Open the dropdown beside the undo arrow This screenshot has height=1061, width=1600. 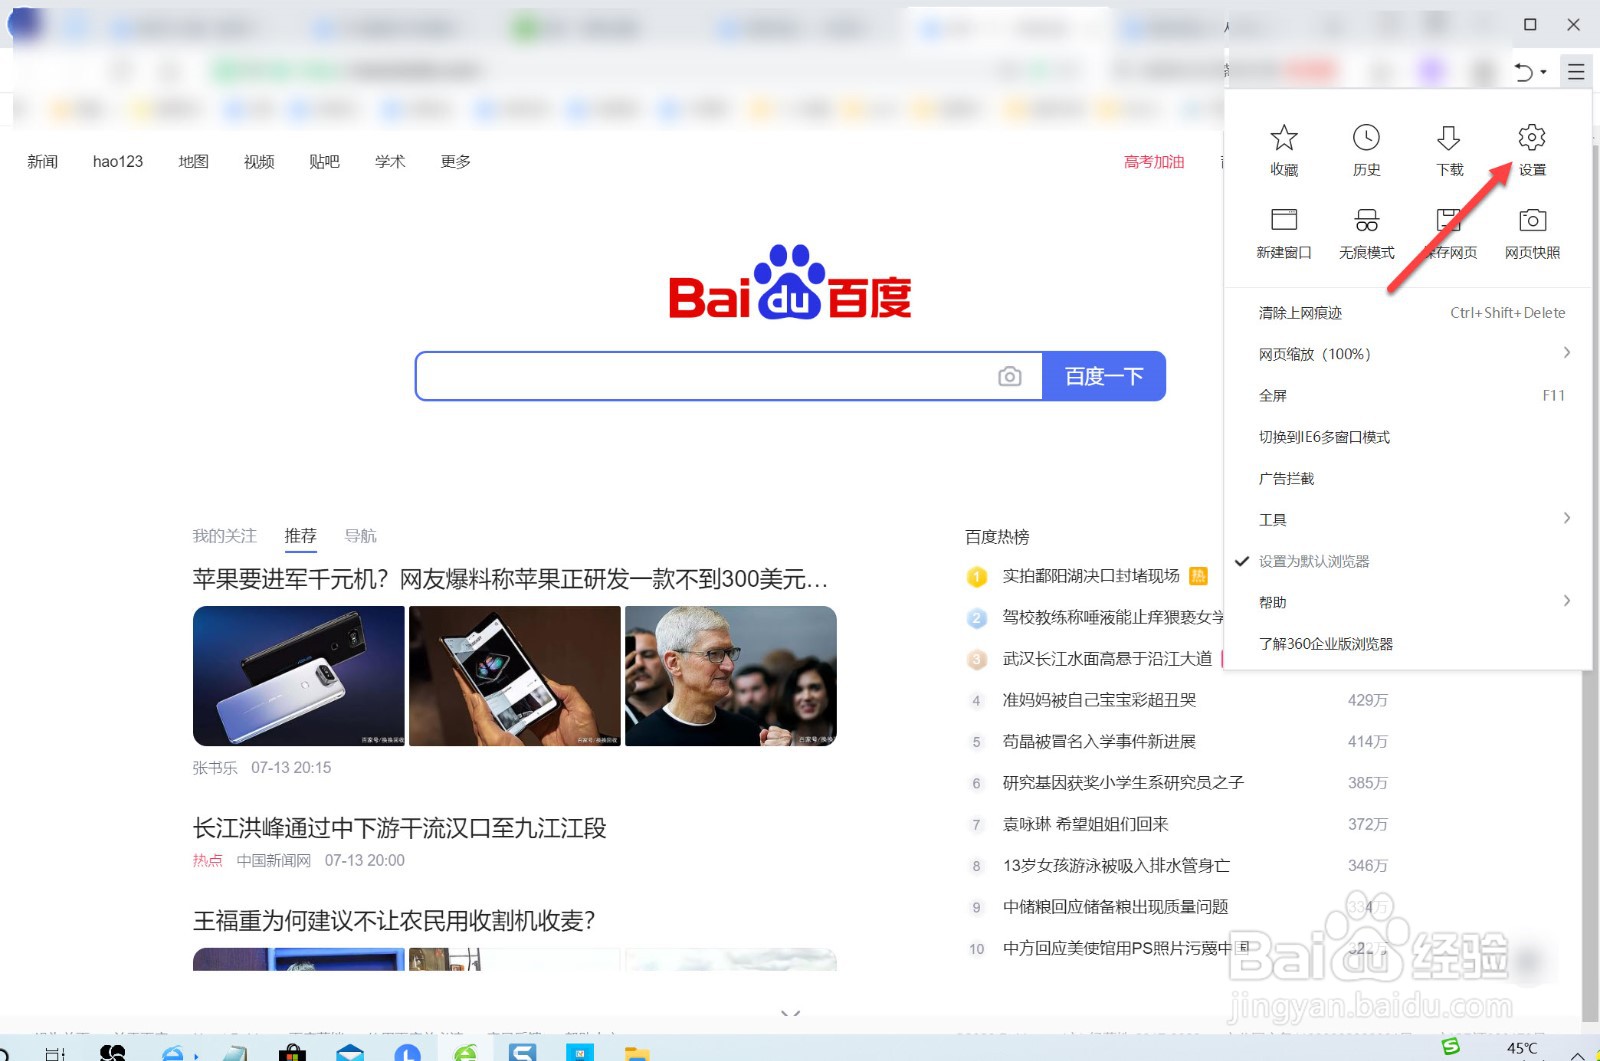(1544, 72)
